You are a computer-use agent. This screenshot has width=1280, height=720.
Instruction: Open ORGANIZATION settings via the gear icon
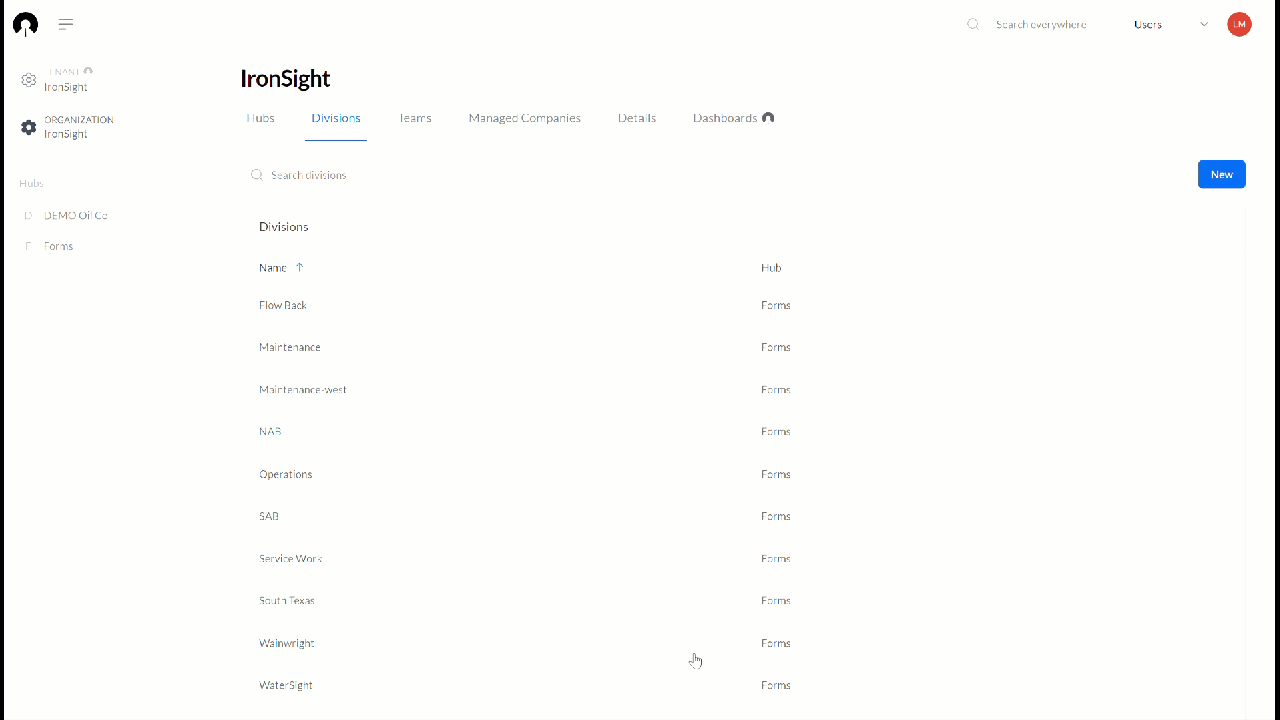(29, 127)
